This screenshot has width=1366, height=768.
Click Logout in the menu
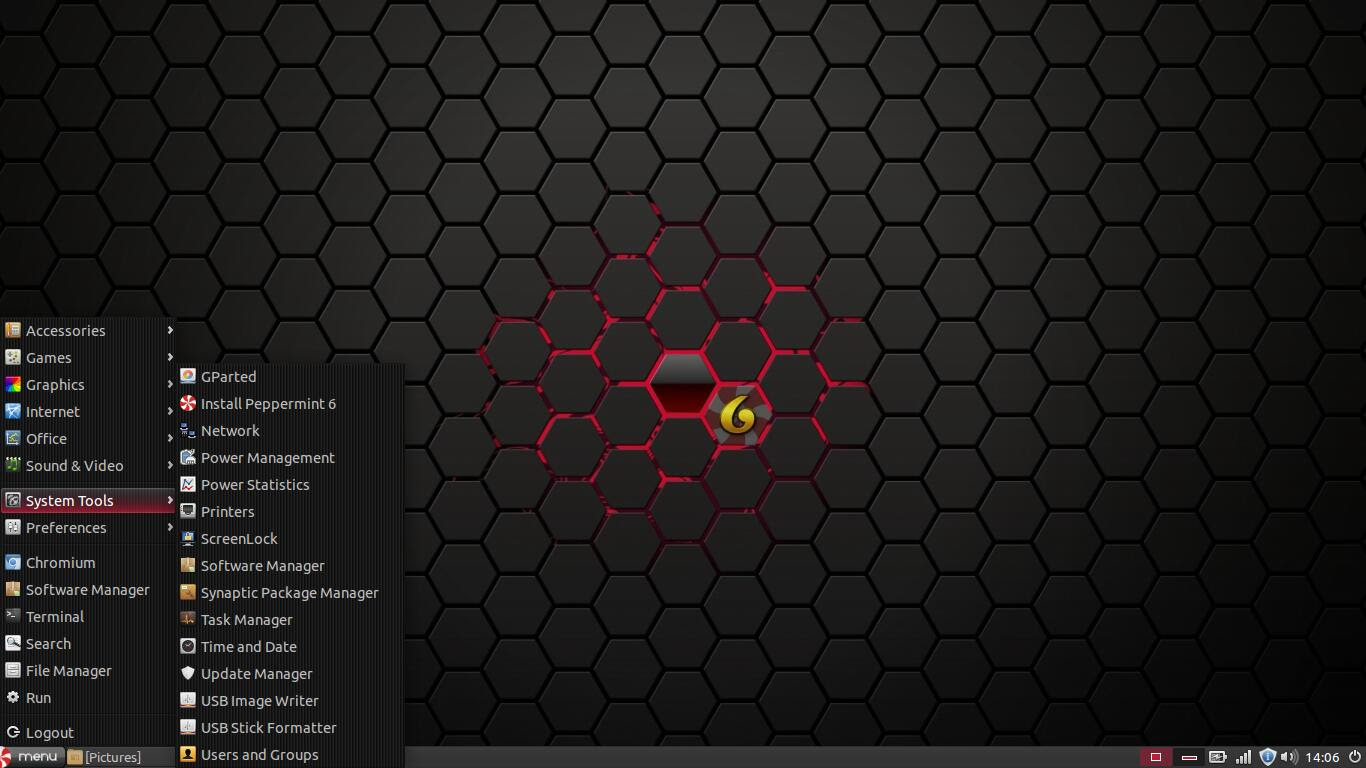click(x=89, y=733)
